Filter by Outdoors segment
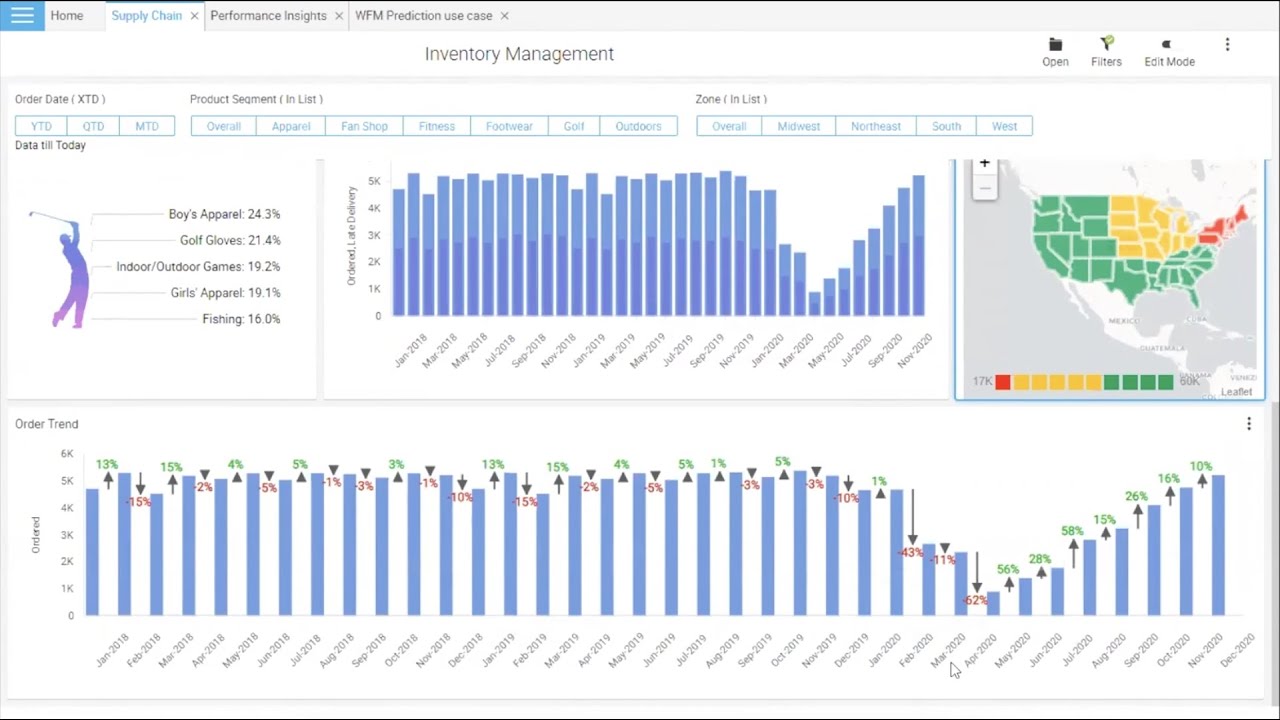This screenshot has width=1280, height=720. point(638,126)
